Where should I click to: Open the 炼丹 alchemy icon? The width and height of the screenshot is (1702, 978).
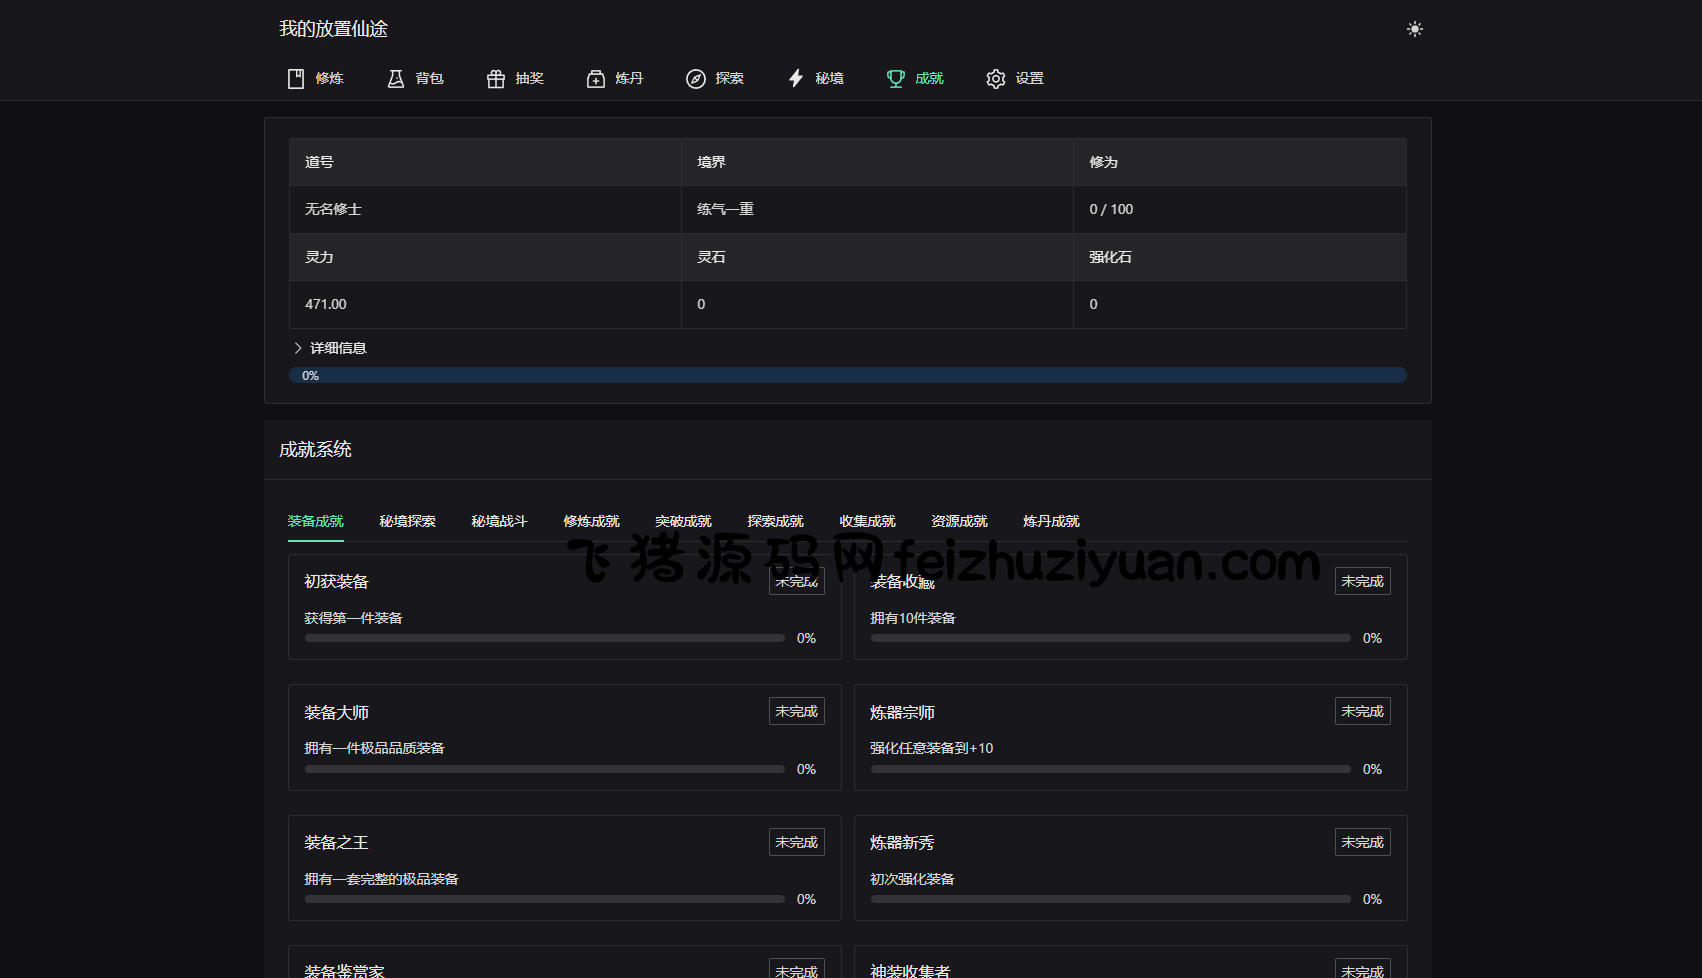tap(596, 79)
